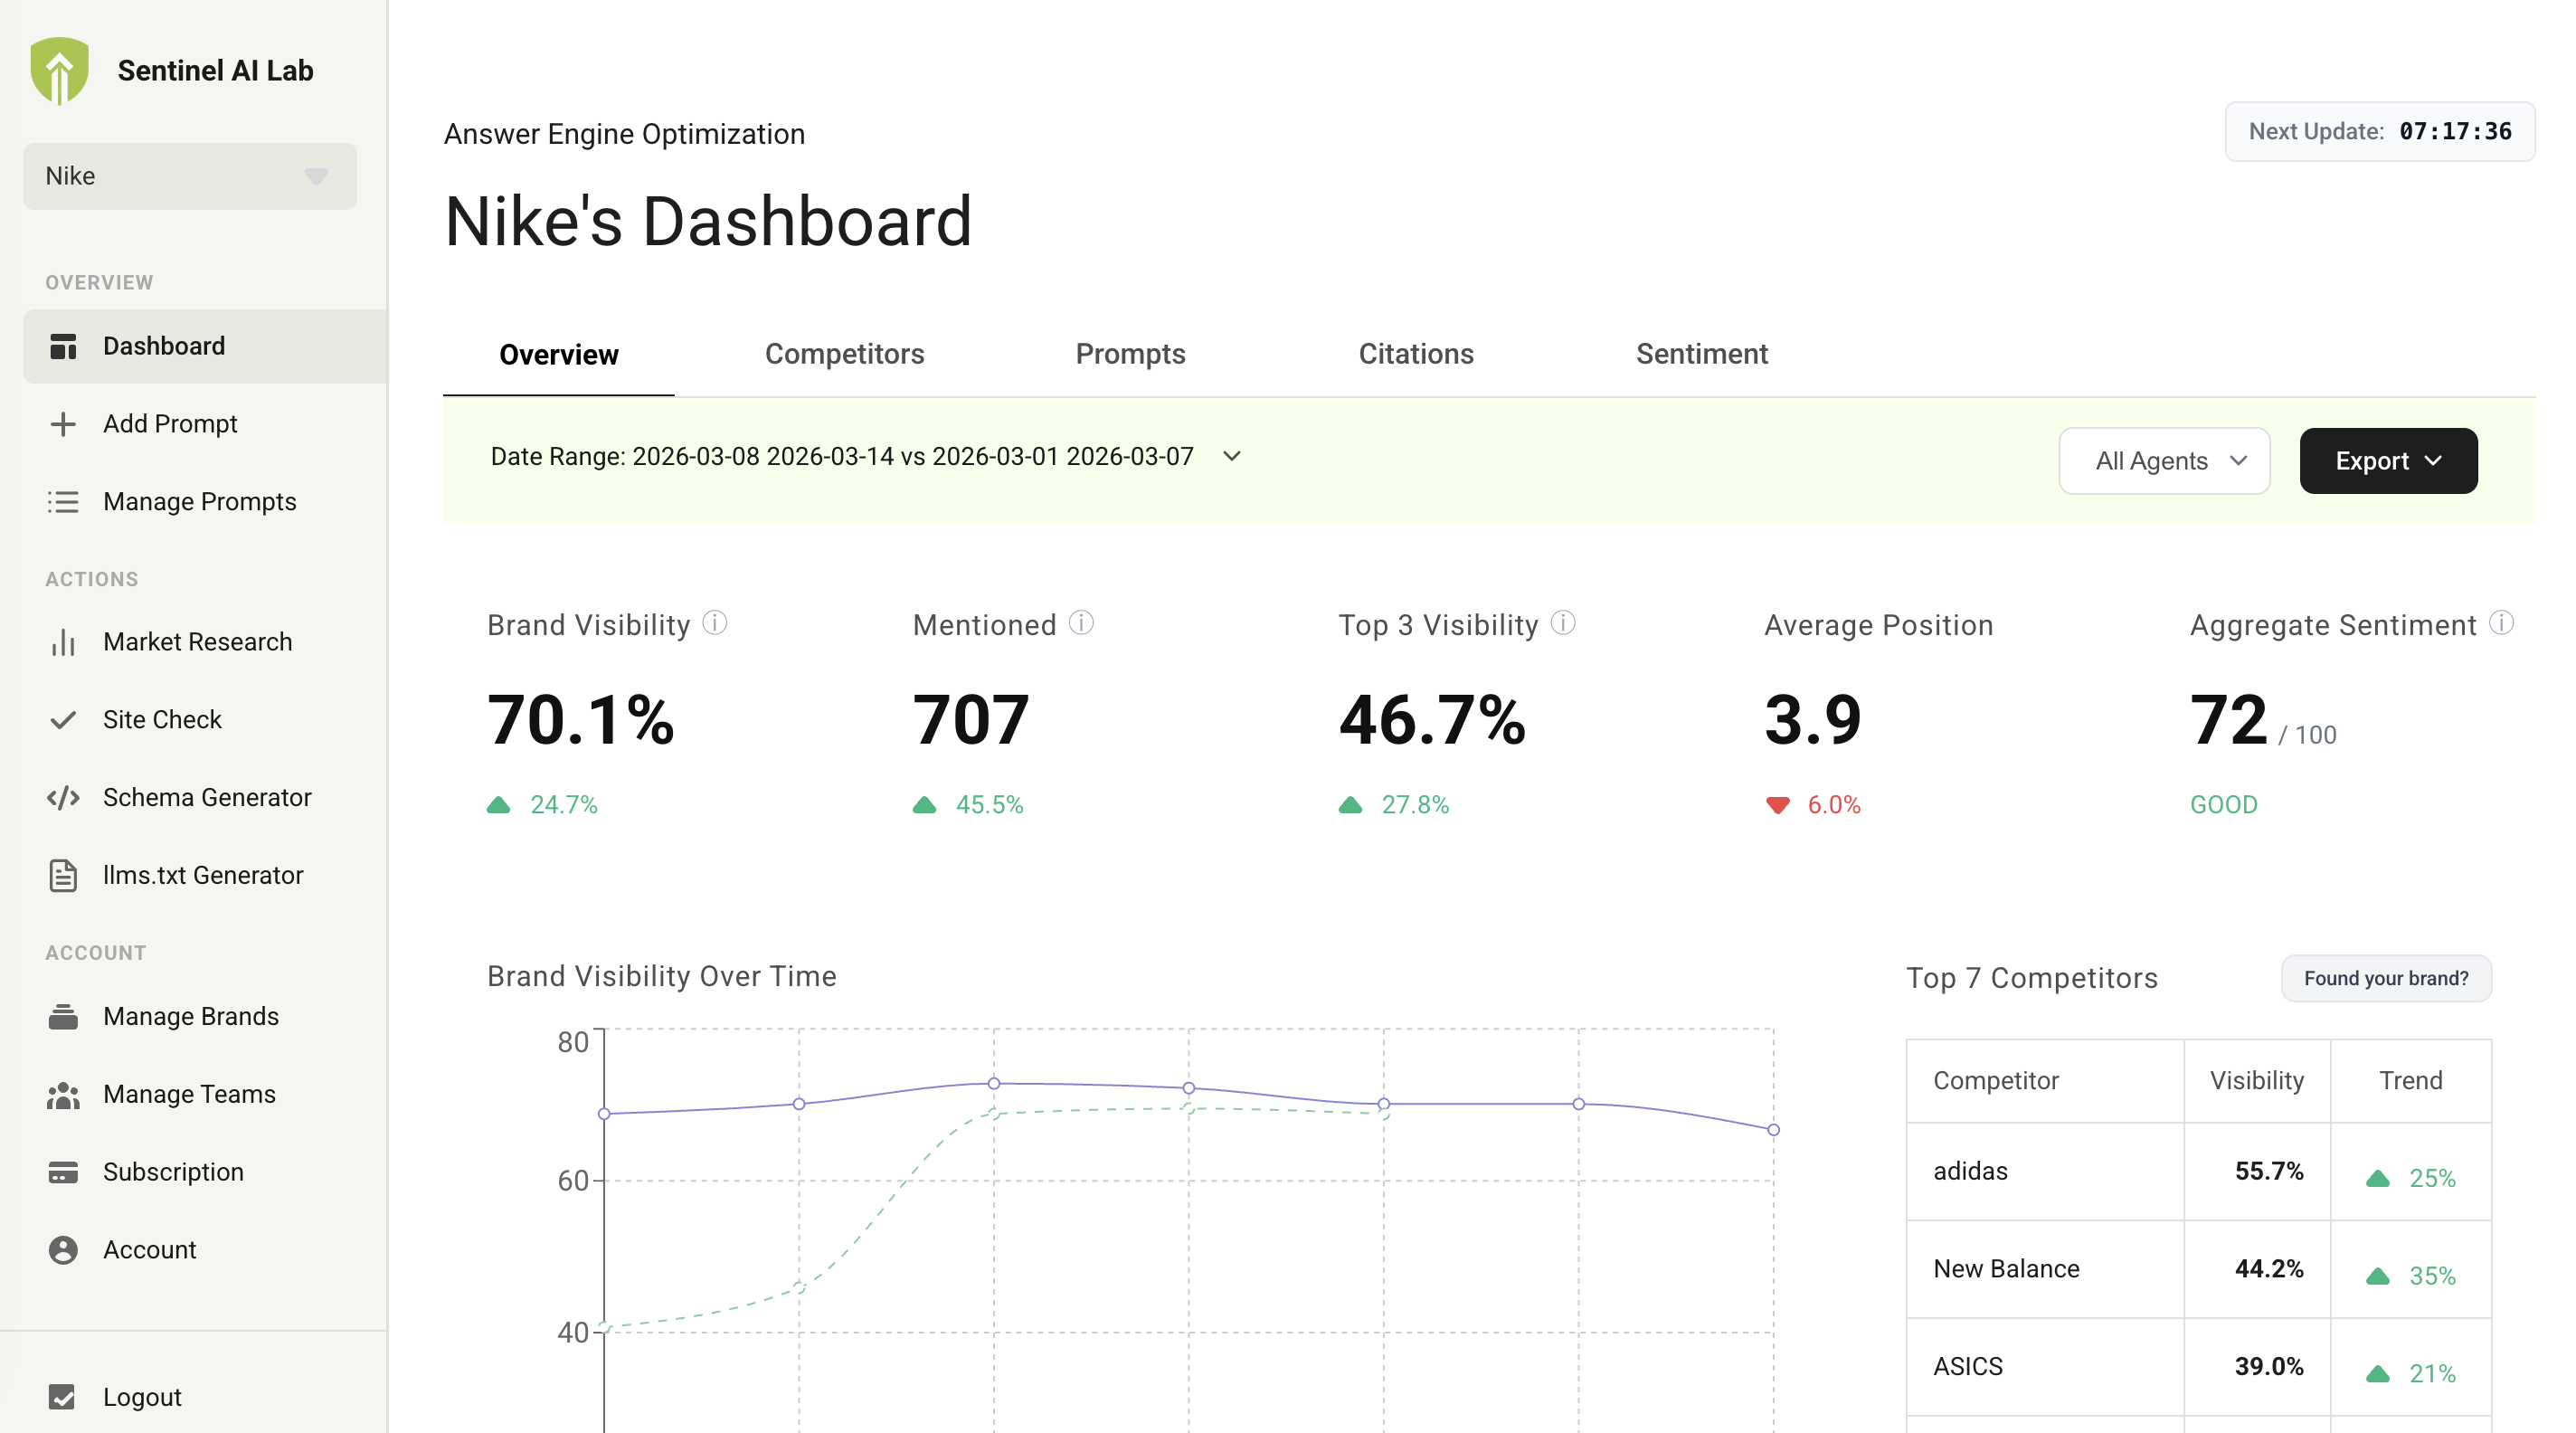Click the Next Update countdown timer
The width and height of the screenshot is (2576, 1433).
coord(2380,131)
